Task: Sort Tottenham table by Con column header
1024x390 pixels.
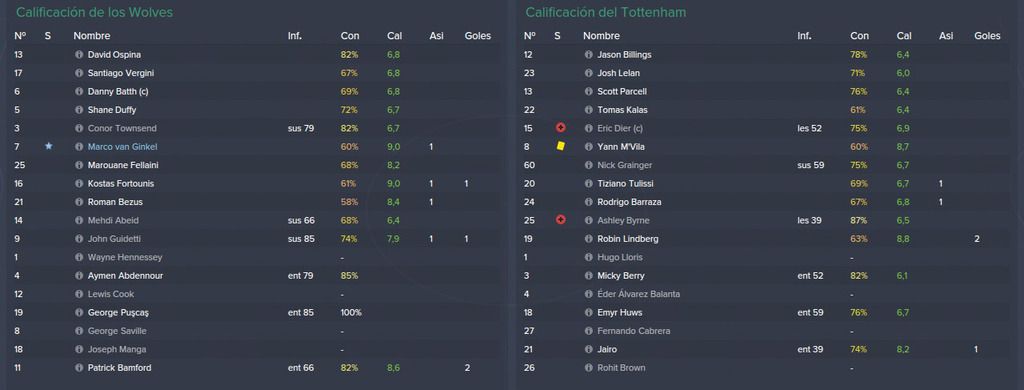Action: click(x=859, y=36)
